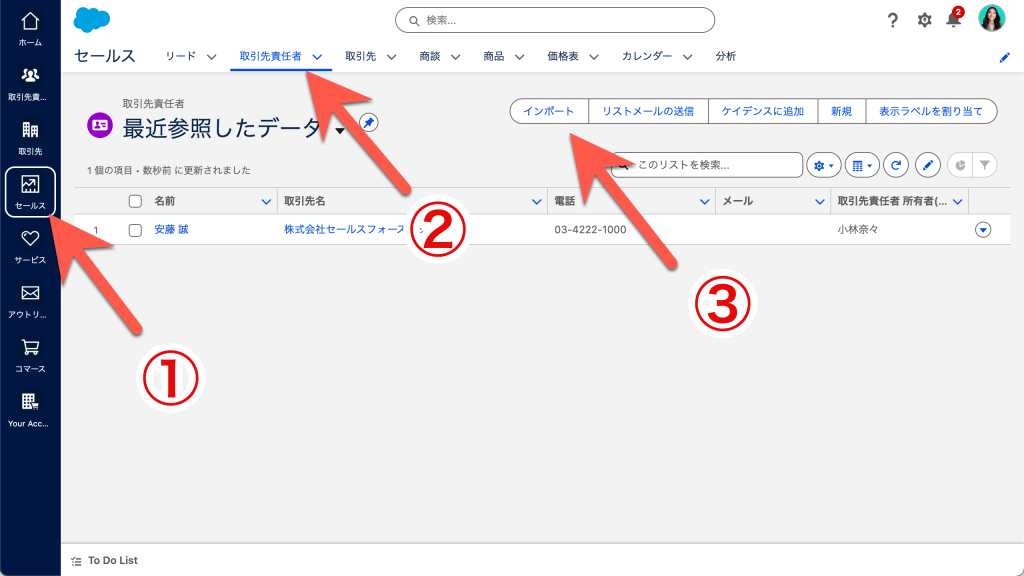Show charts panel
This screenshot has height=576, width=1024.
click(959, 165)
